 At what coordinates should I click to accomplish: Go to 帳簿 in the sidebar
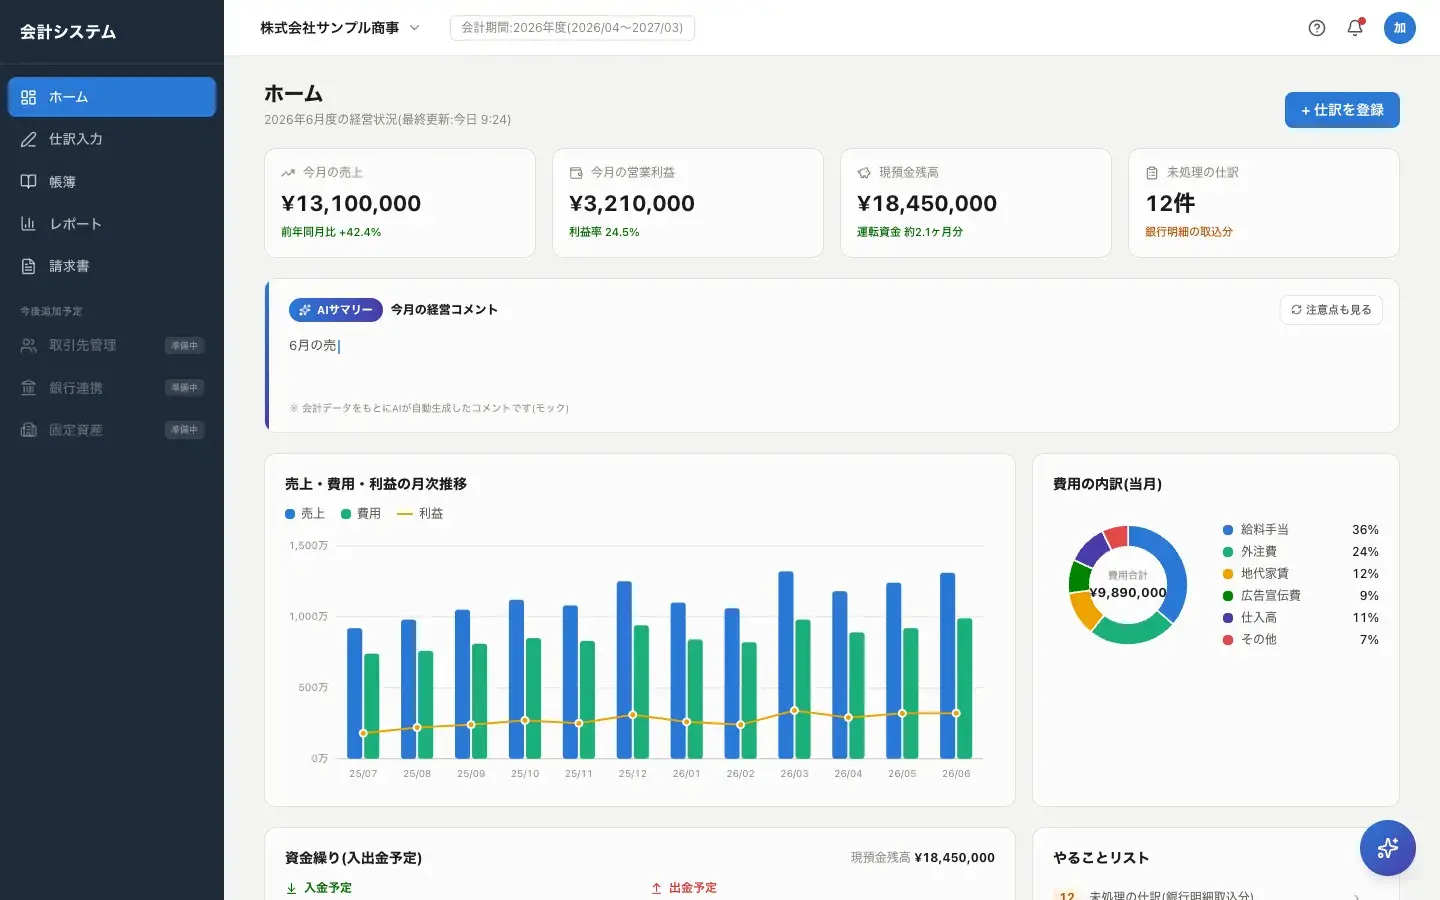112,182
